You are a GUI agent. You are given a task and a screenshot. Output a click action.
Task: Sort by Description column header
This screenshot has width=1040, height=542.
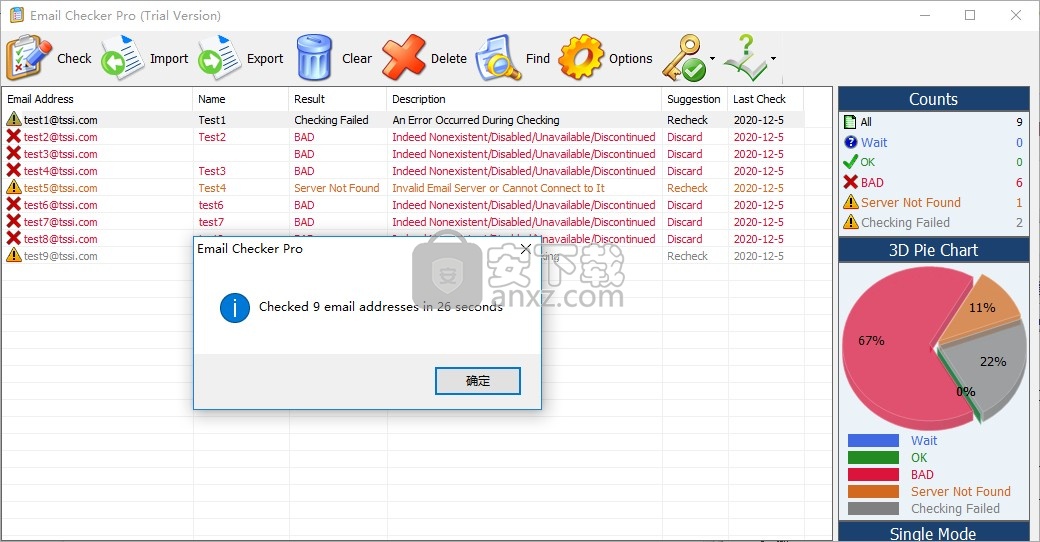[x=524, y=99]
